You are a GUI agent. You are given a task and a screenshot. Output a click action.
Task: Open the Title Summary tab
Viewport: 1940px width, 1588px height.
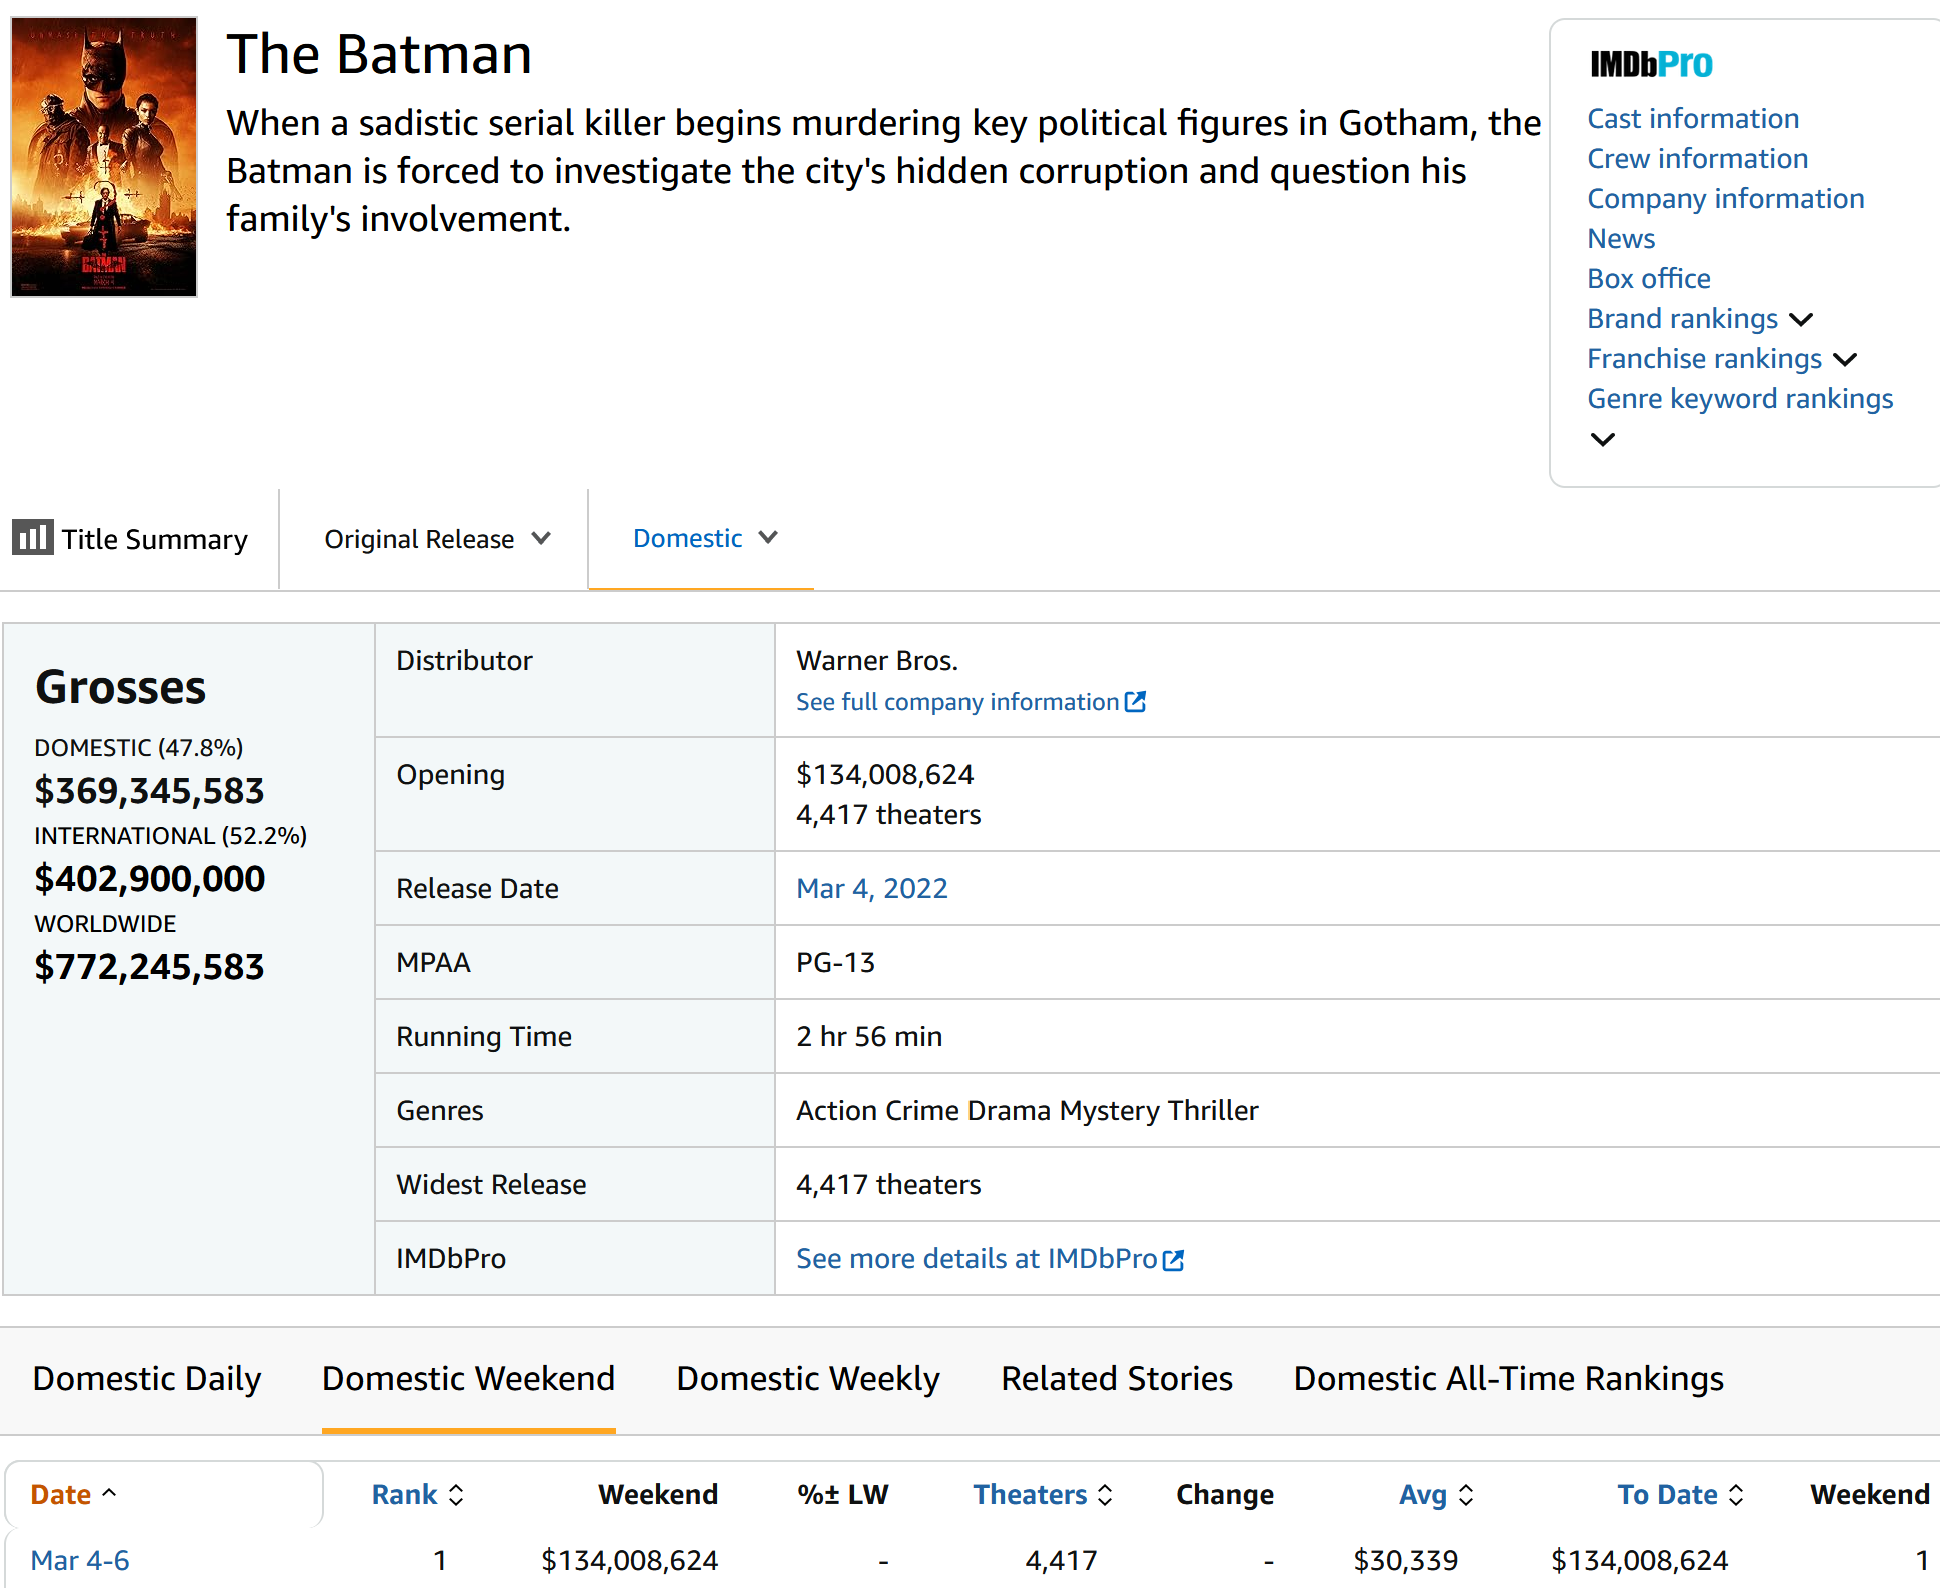[x=130, y=539]
